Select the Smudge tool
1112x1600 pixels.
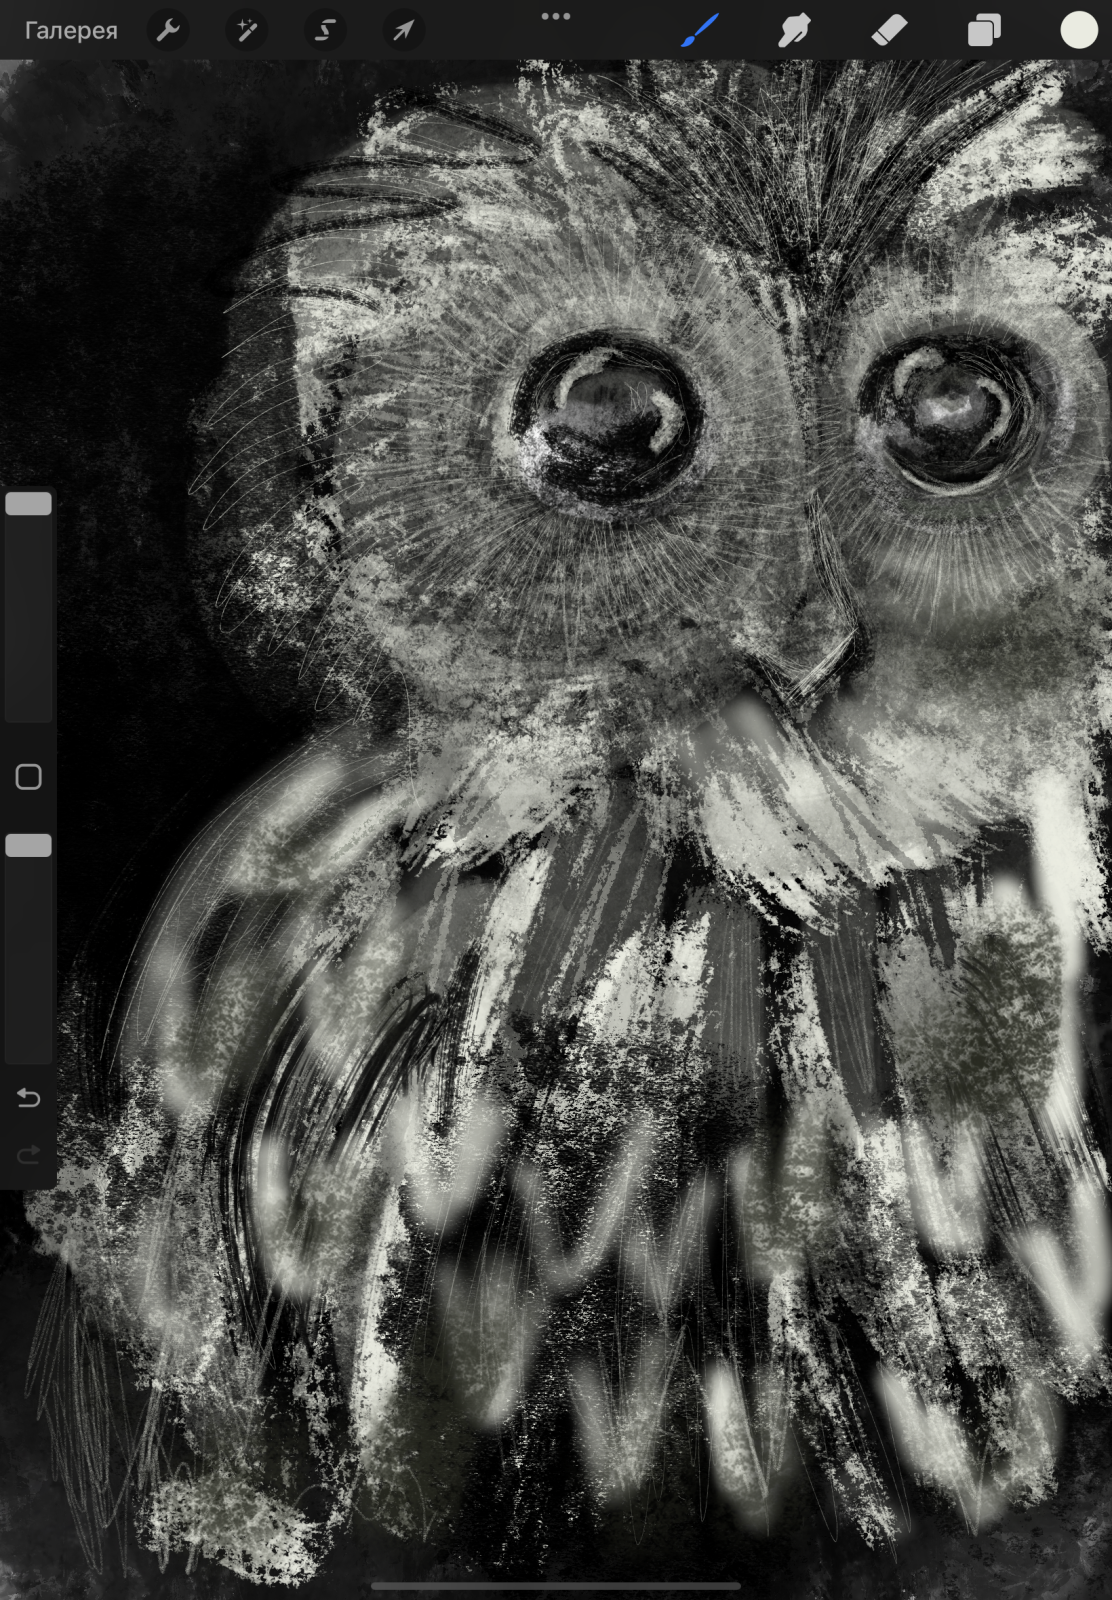pyautogui.click(x=793, y=31)
